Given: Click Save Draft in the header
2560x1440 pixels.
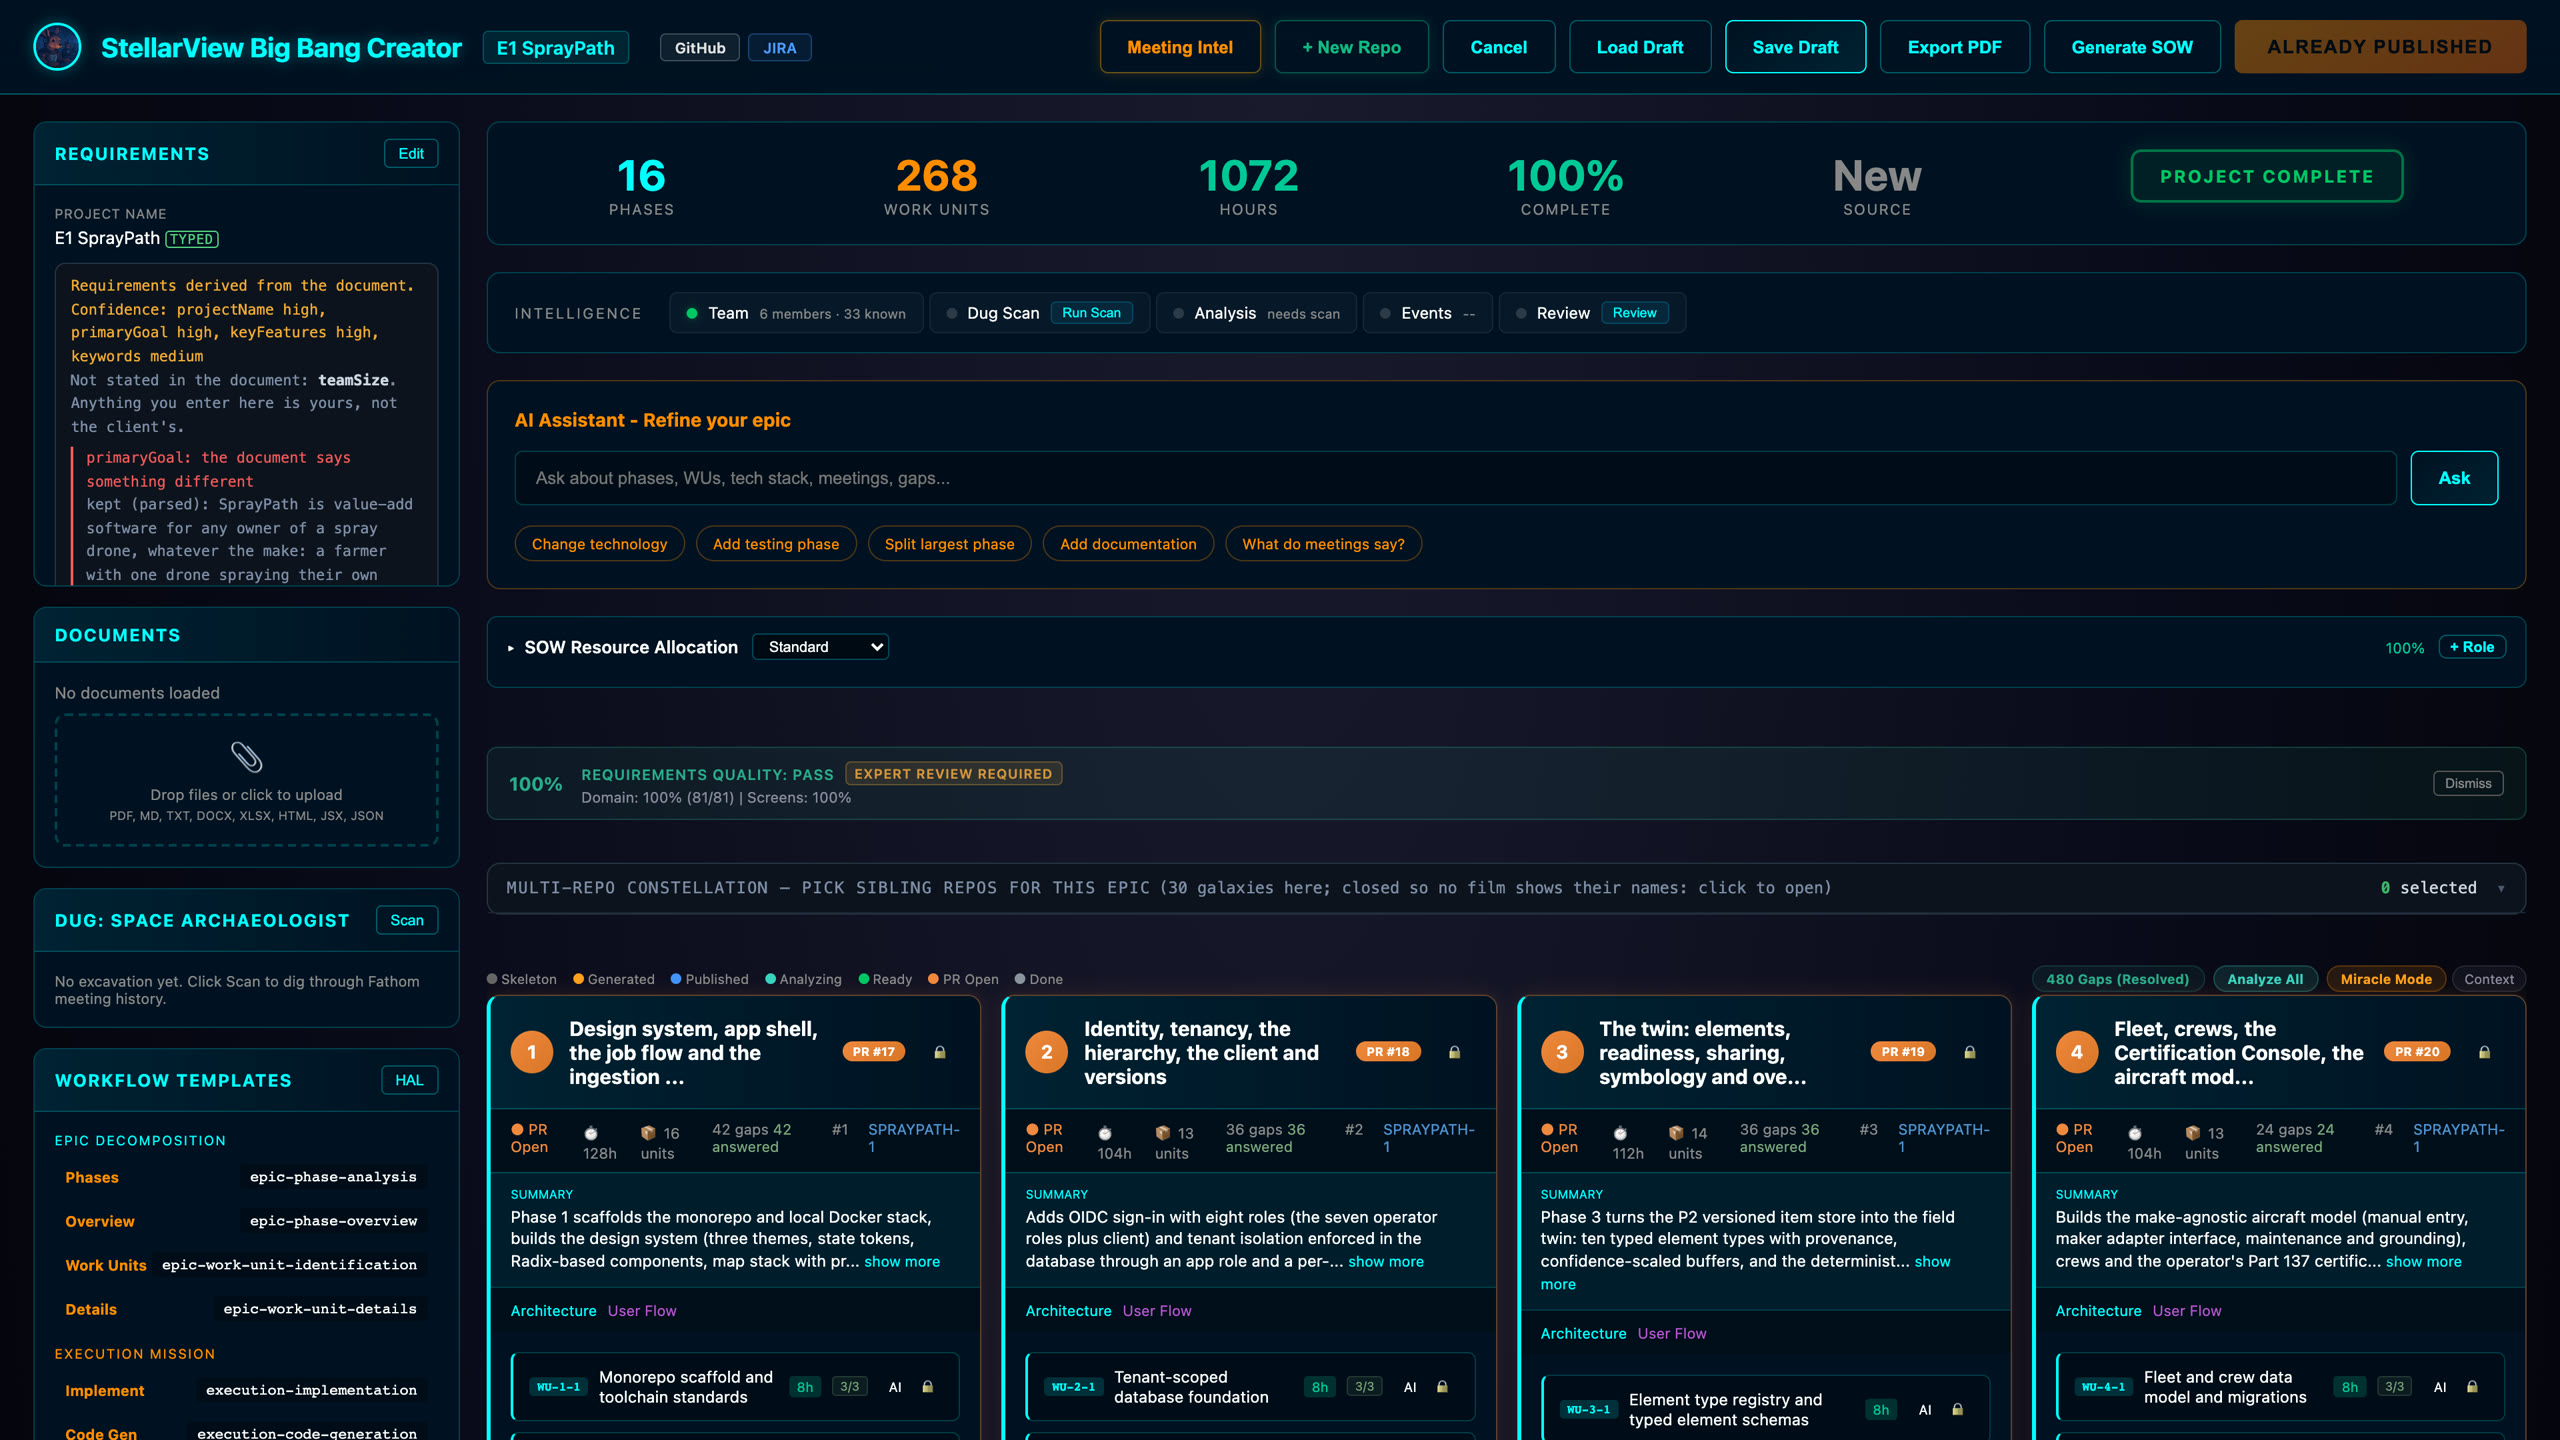Looking at the screenshot, I should point(1795,47).
